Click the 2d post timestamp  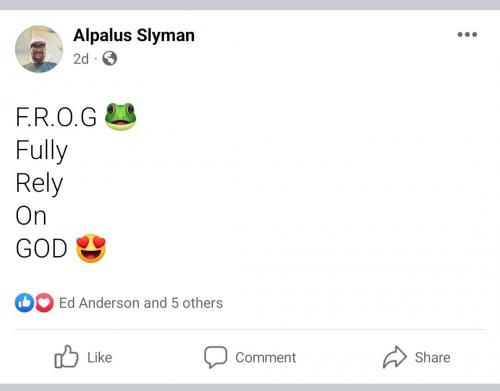click(x=81, y=59)
